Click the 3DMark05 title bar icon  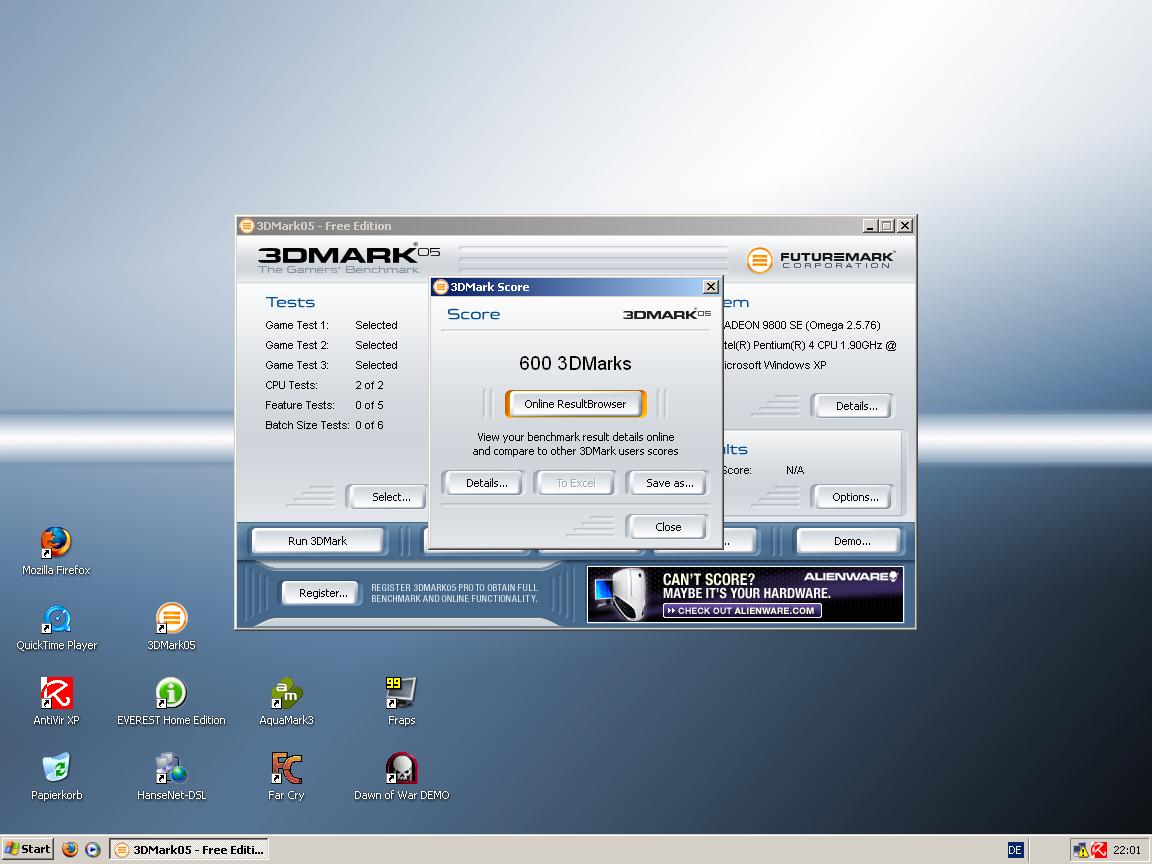[247, 226]
